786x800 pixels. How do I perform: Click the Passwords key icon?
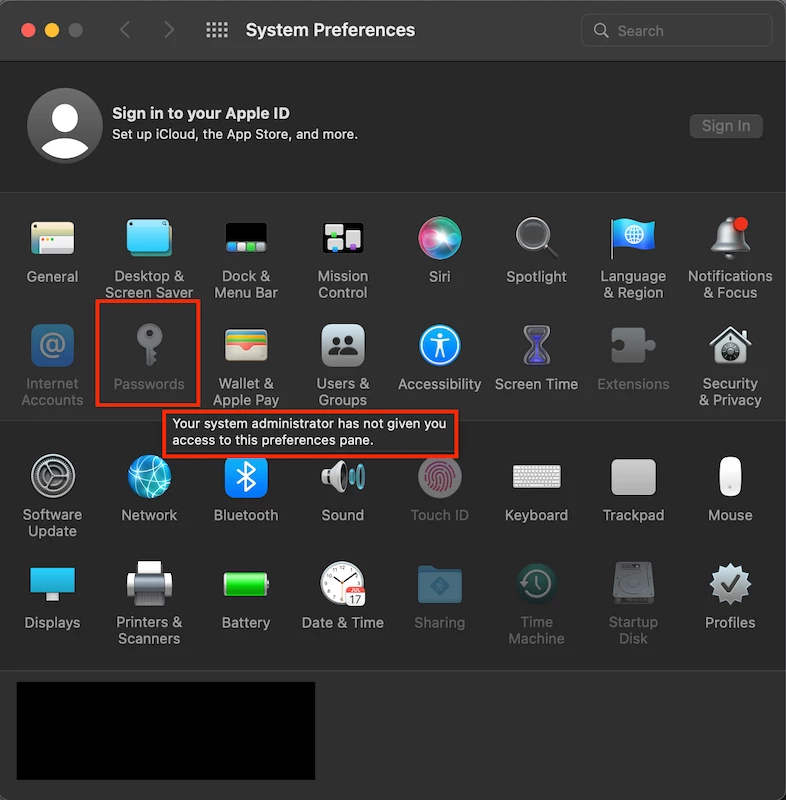(x=149, y=345)
